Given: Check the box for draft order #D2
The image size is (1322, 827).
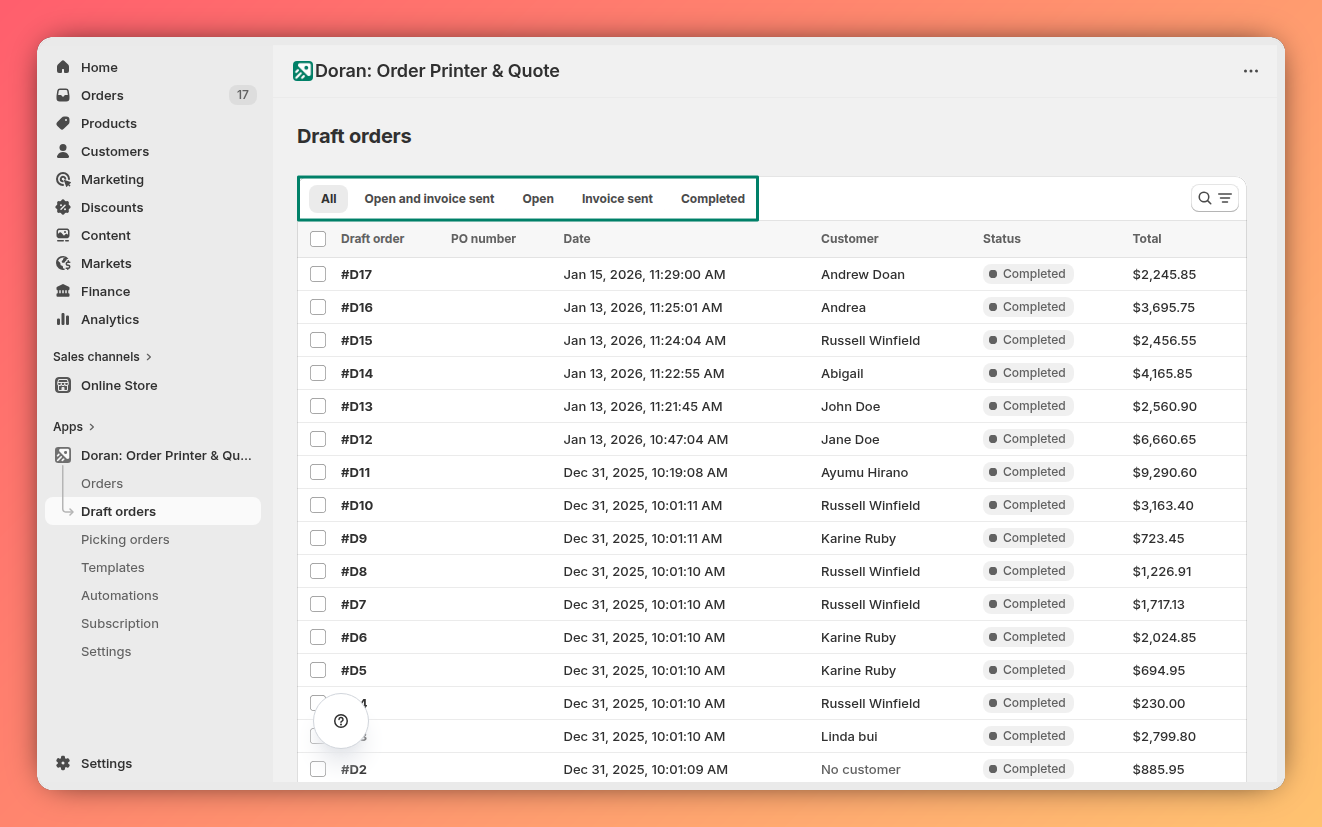Looking at the screenshot, I should [318, 769].
